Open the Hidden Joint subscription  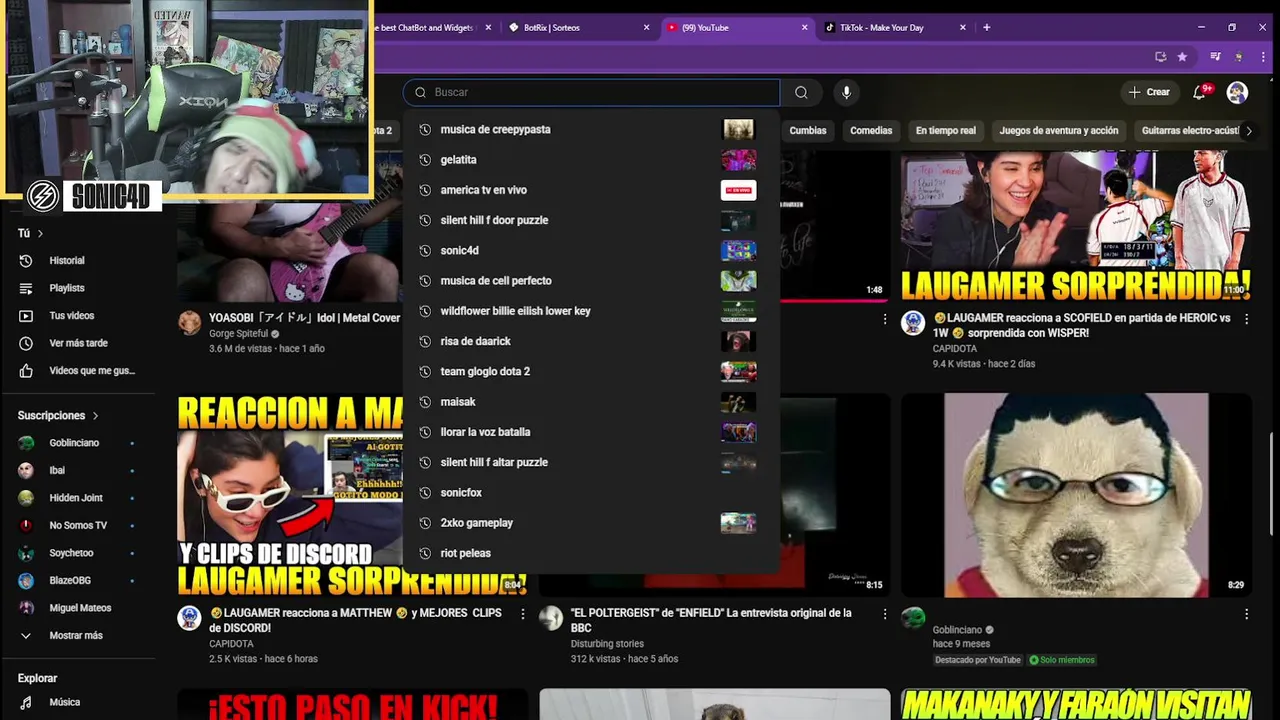78,498
